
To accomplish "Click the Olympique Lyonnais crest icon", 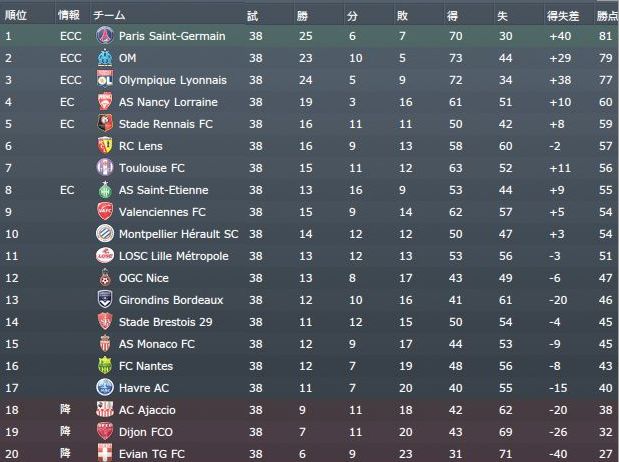I will pyautogui.click(x=104, y=80).
